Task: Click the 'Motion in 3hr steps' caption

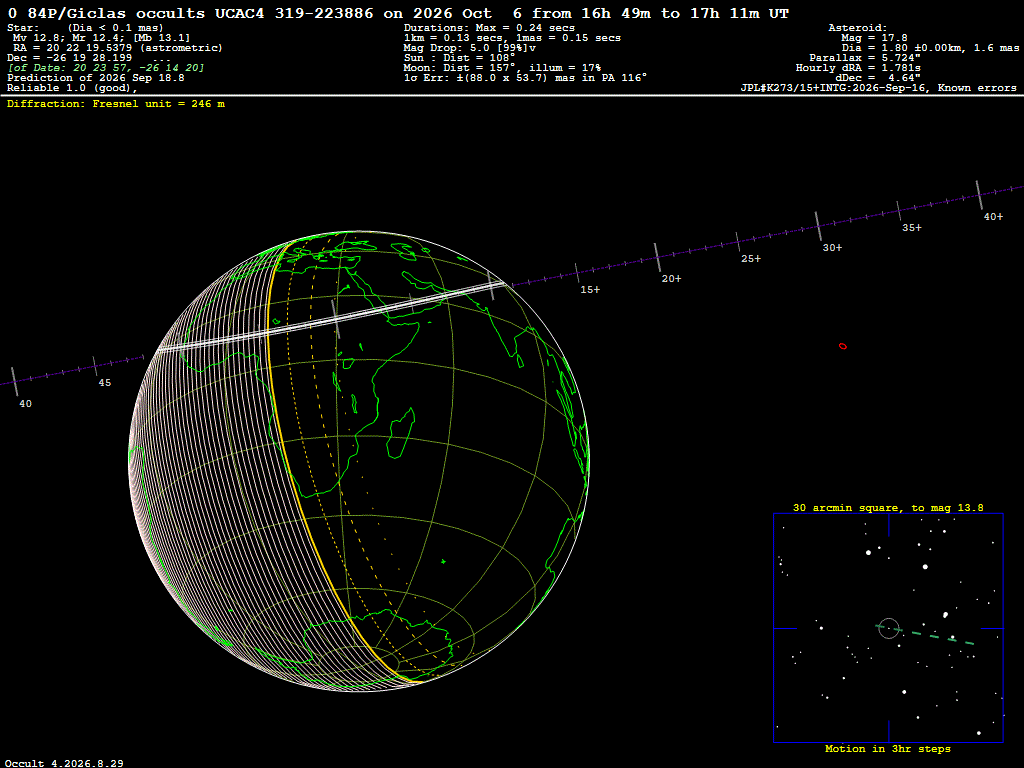Action: pos(888,749)
